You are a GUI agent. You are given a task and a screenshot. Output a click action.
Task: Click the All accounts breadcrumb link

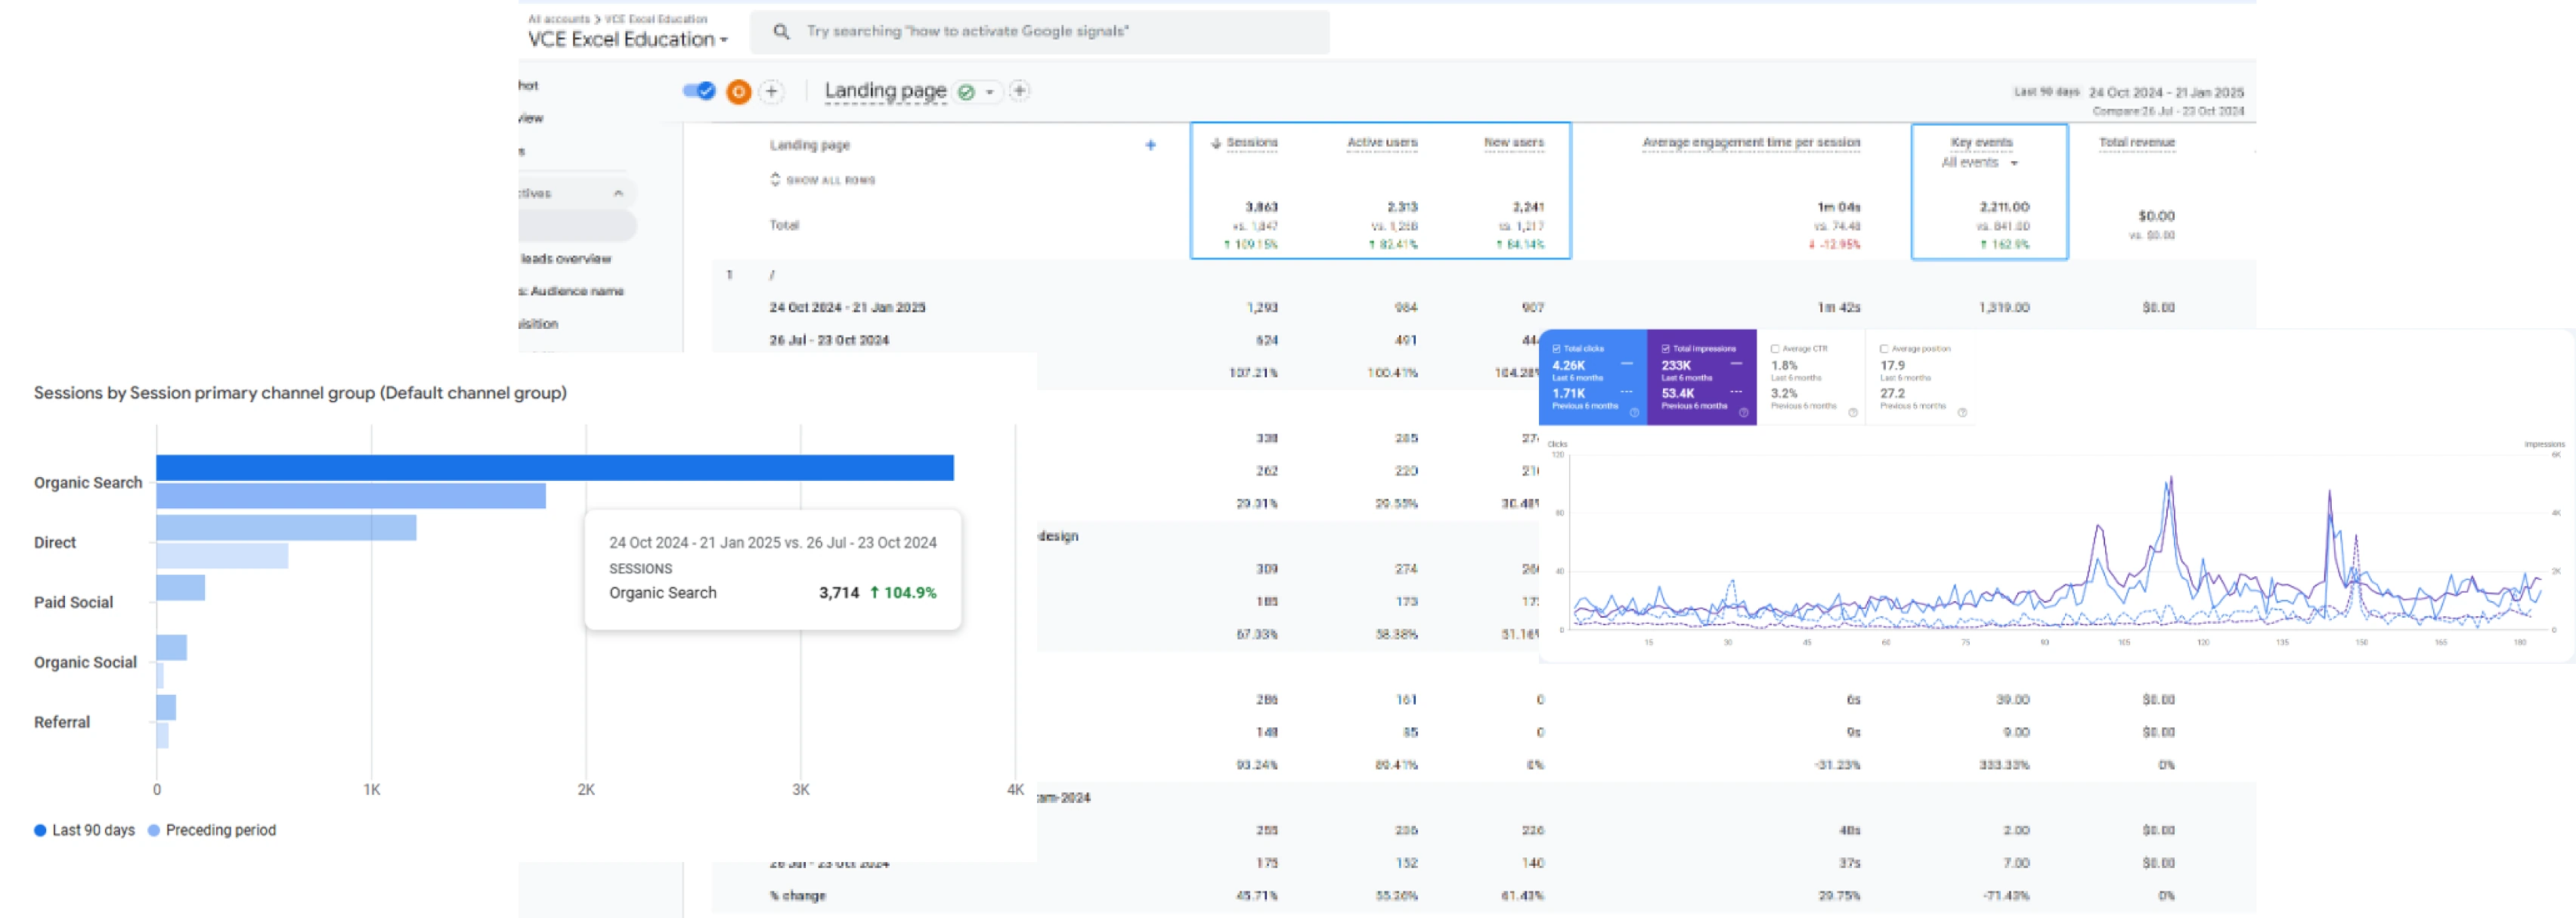(x=558, y=19)
